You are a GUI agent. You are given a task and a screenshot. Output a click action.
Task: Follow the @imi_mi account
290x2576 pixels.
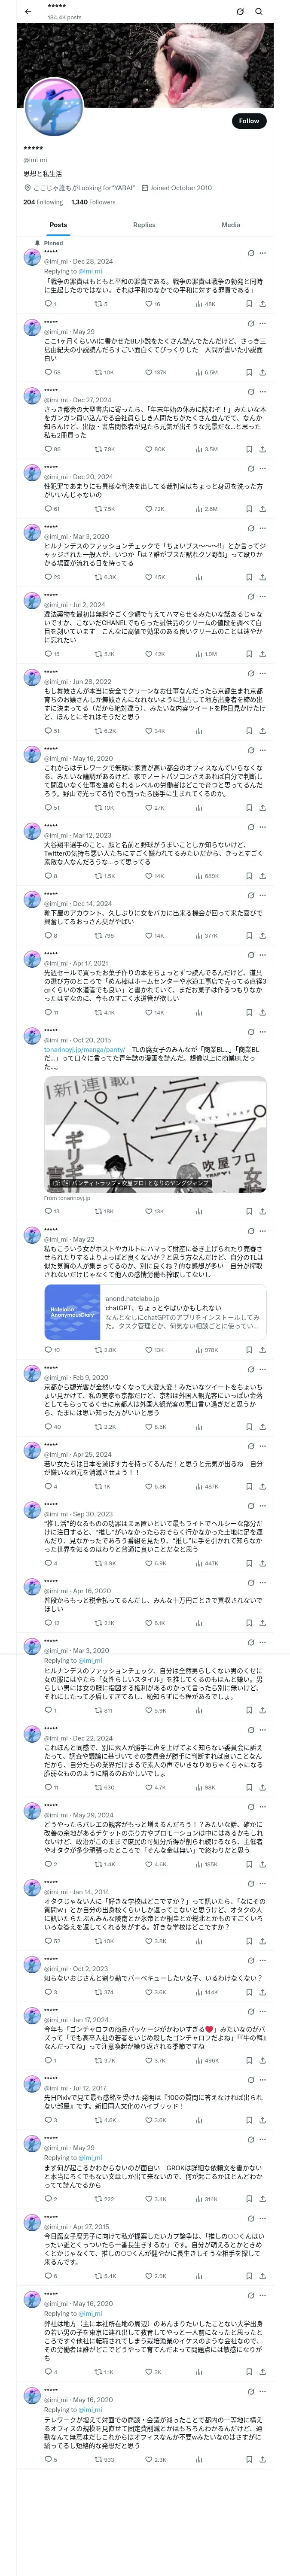249,121
